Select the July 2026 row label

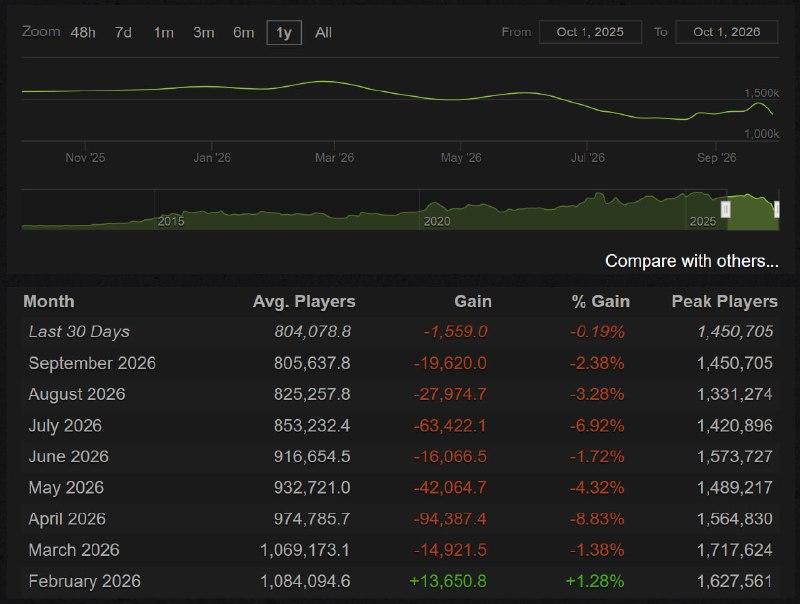click(x=65, y=425)
